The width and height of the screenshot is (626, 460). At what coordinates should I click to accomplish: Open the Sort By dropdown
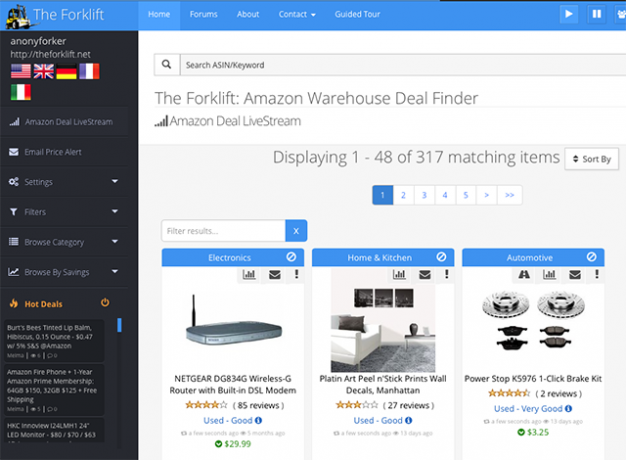tap(592, 159)
